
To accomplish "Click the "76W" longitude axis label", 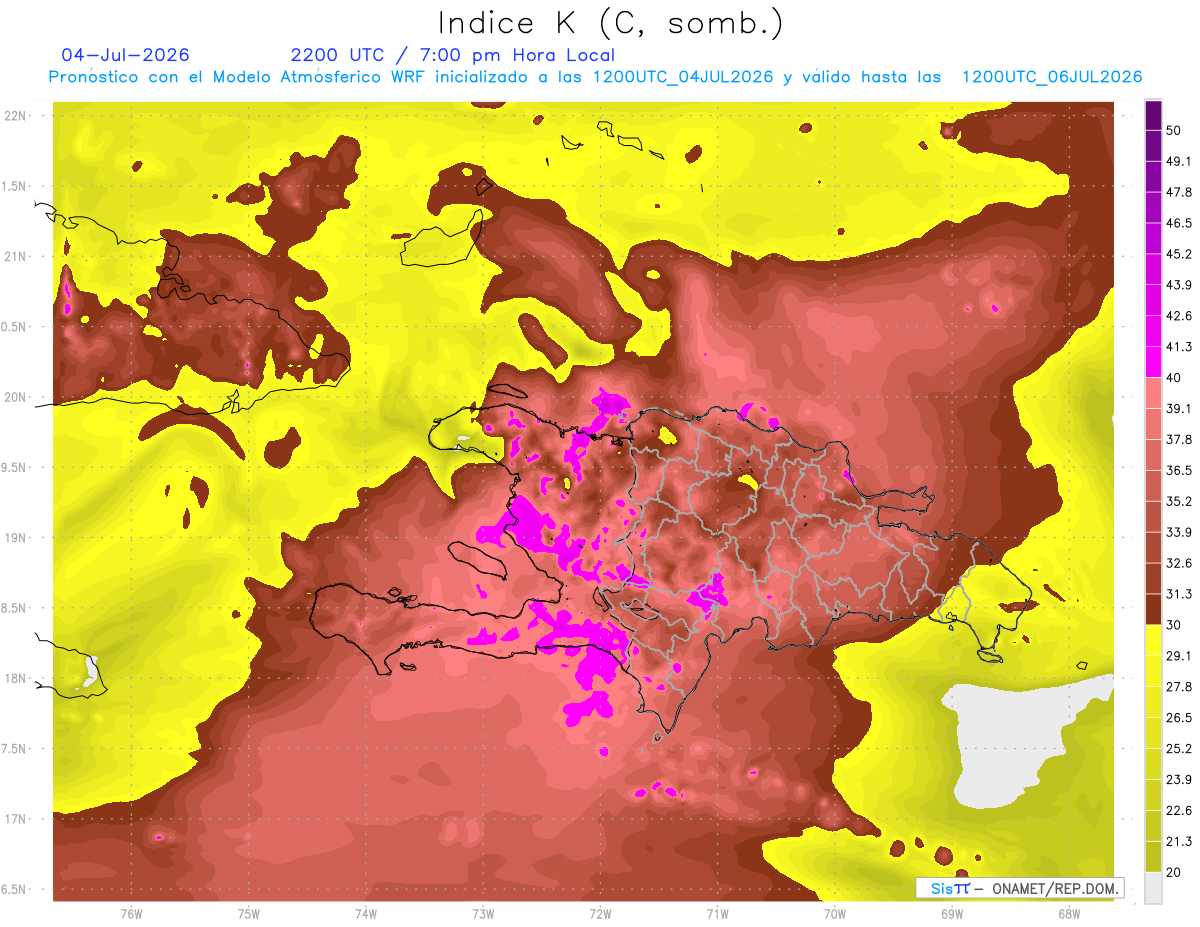I will tap(132, 914).
